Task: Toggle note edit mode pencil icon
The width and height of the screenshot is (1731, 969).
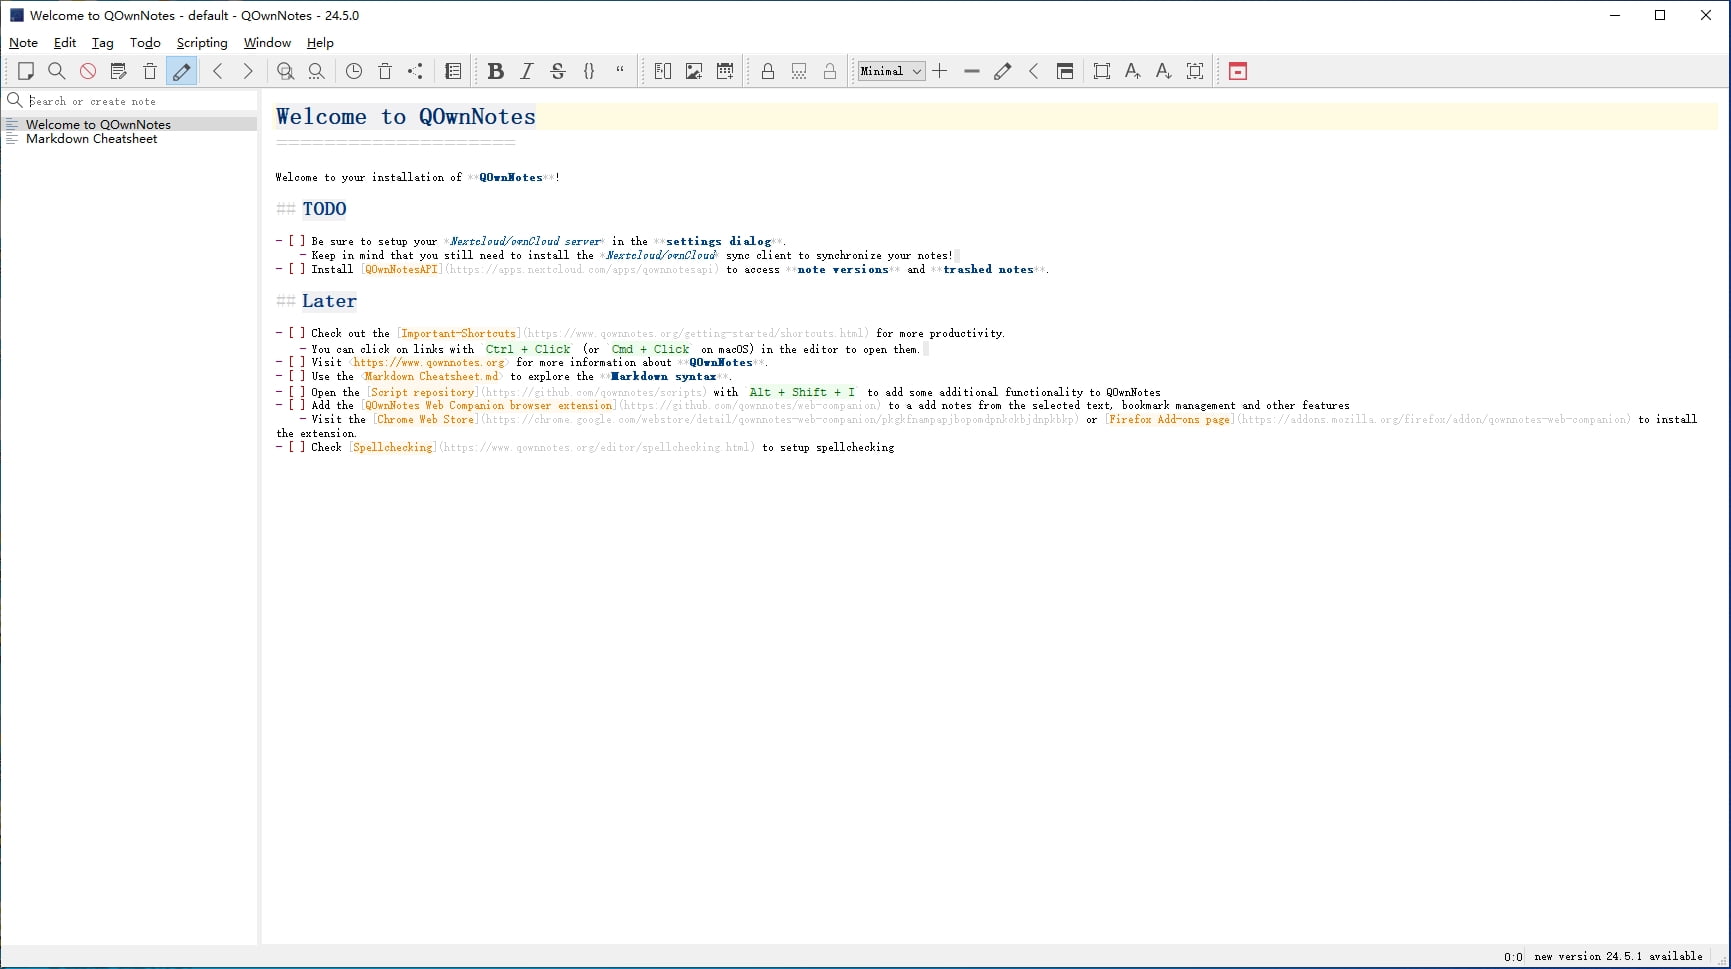Action: (181, 71)
